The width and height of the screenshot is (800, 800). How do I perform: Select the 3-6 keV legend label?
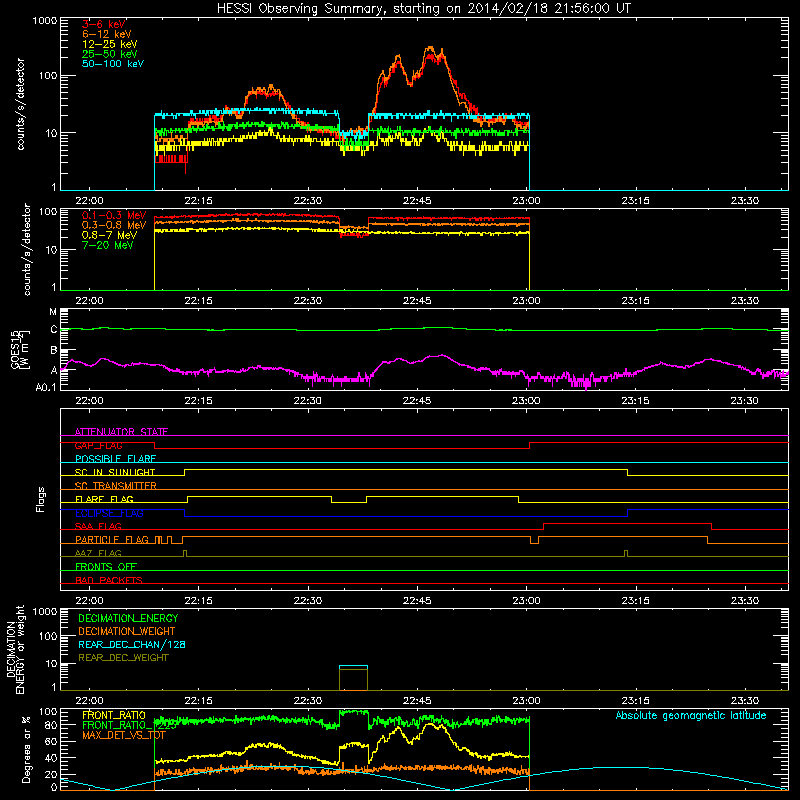tap(104, 24)
